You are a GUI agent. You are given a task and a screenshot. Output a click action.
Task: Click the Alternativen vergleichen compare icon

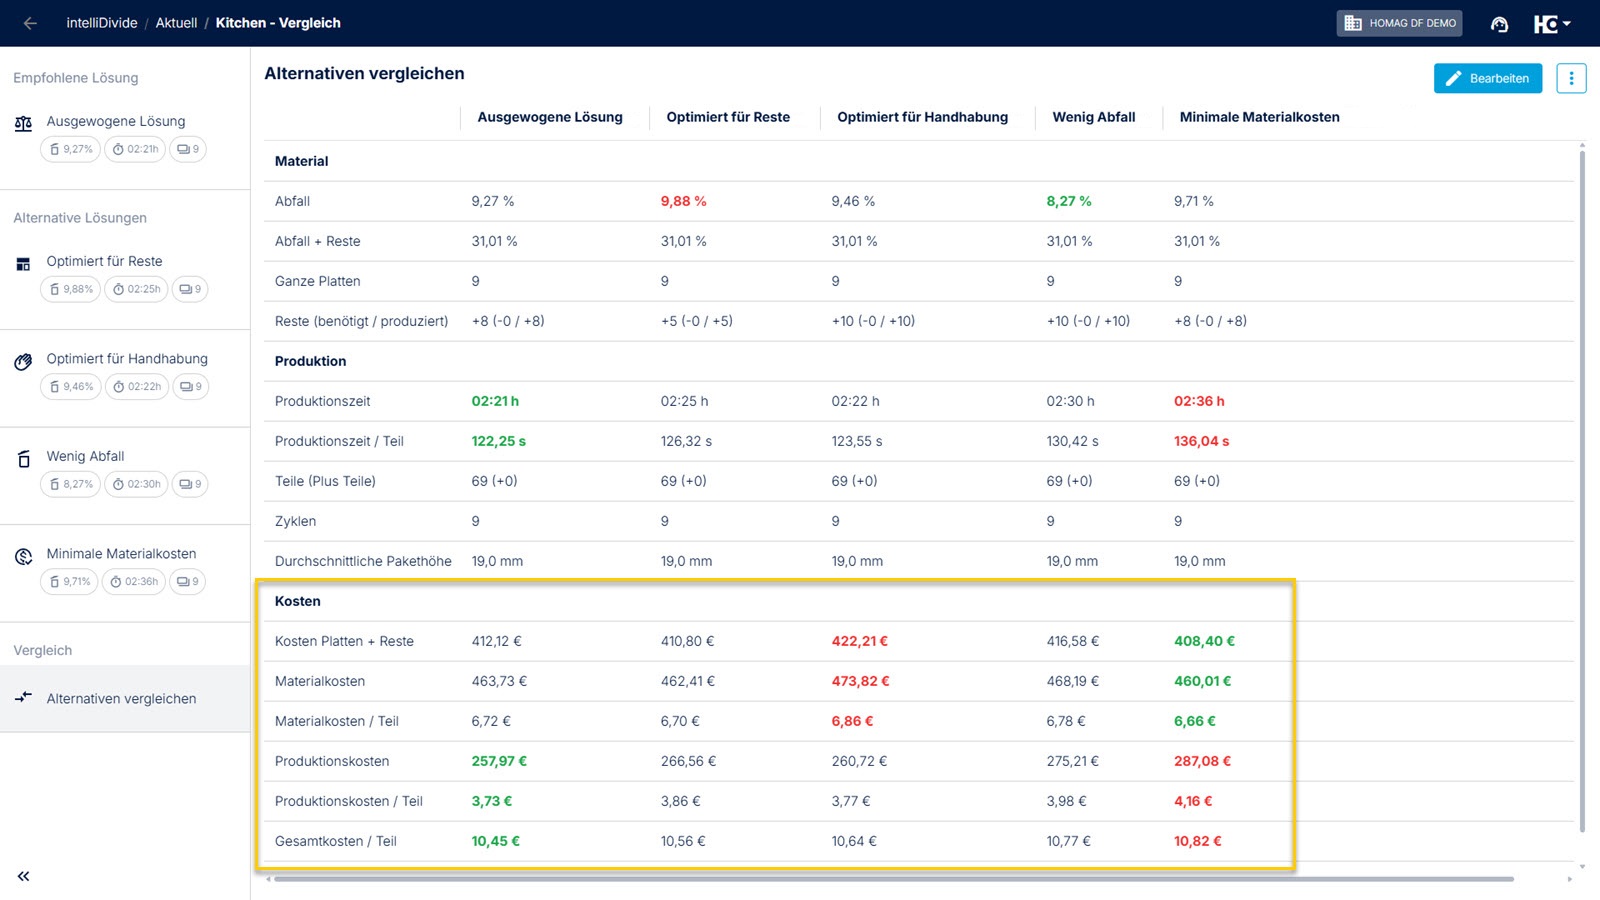(23, 698)
